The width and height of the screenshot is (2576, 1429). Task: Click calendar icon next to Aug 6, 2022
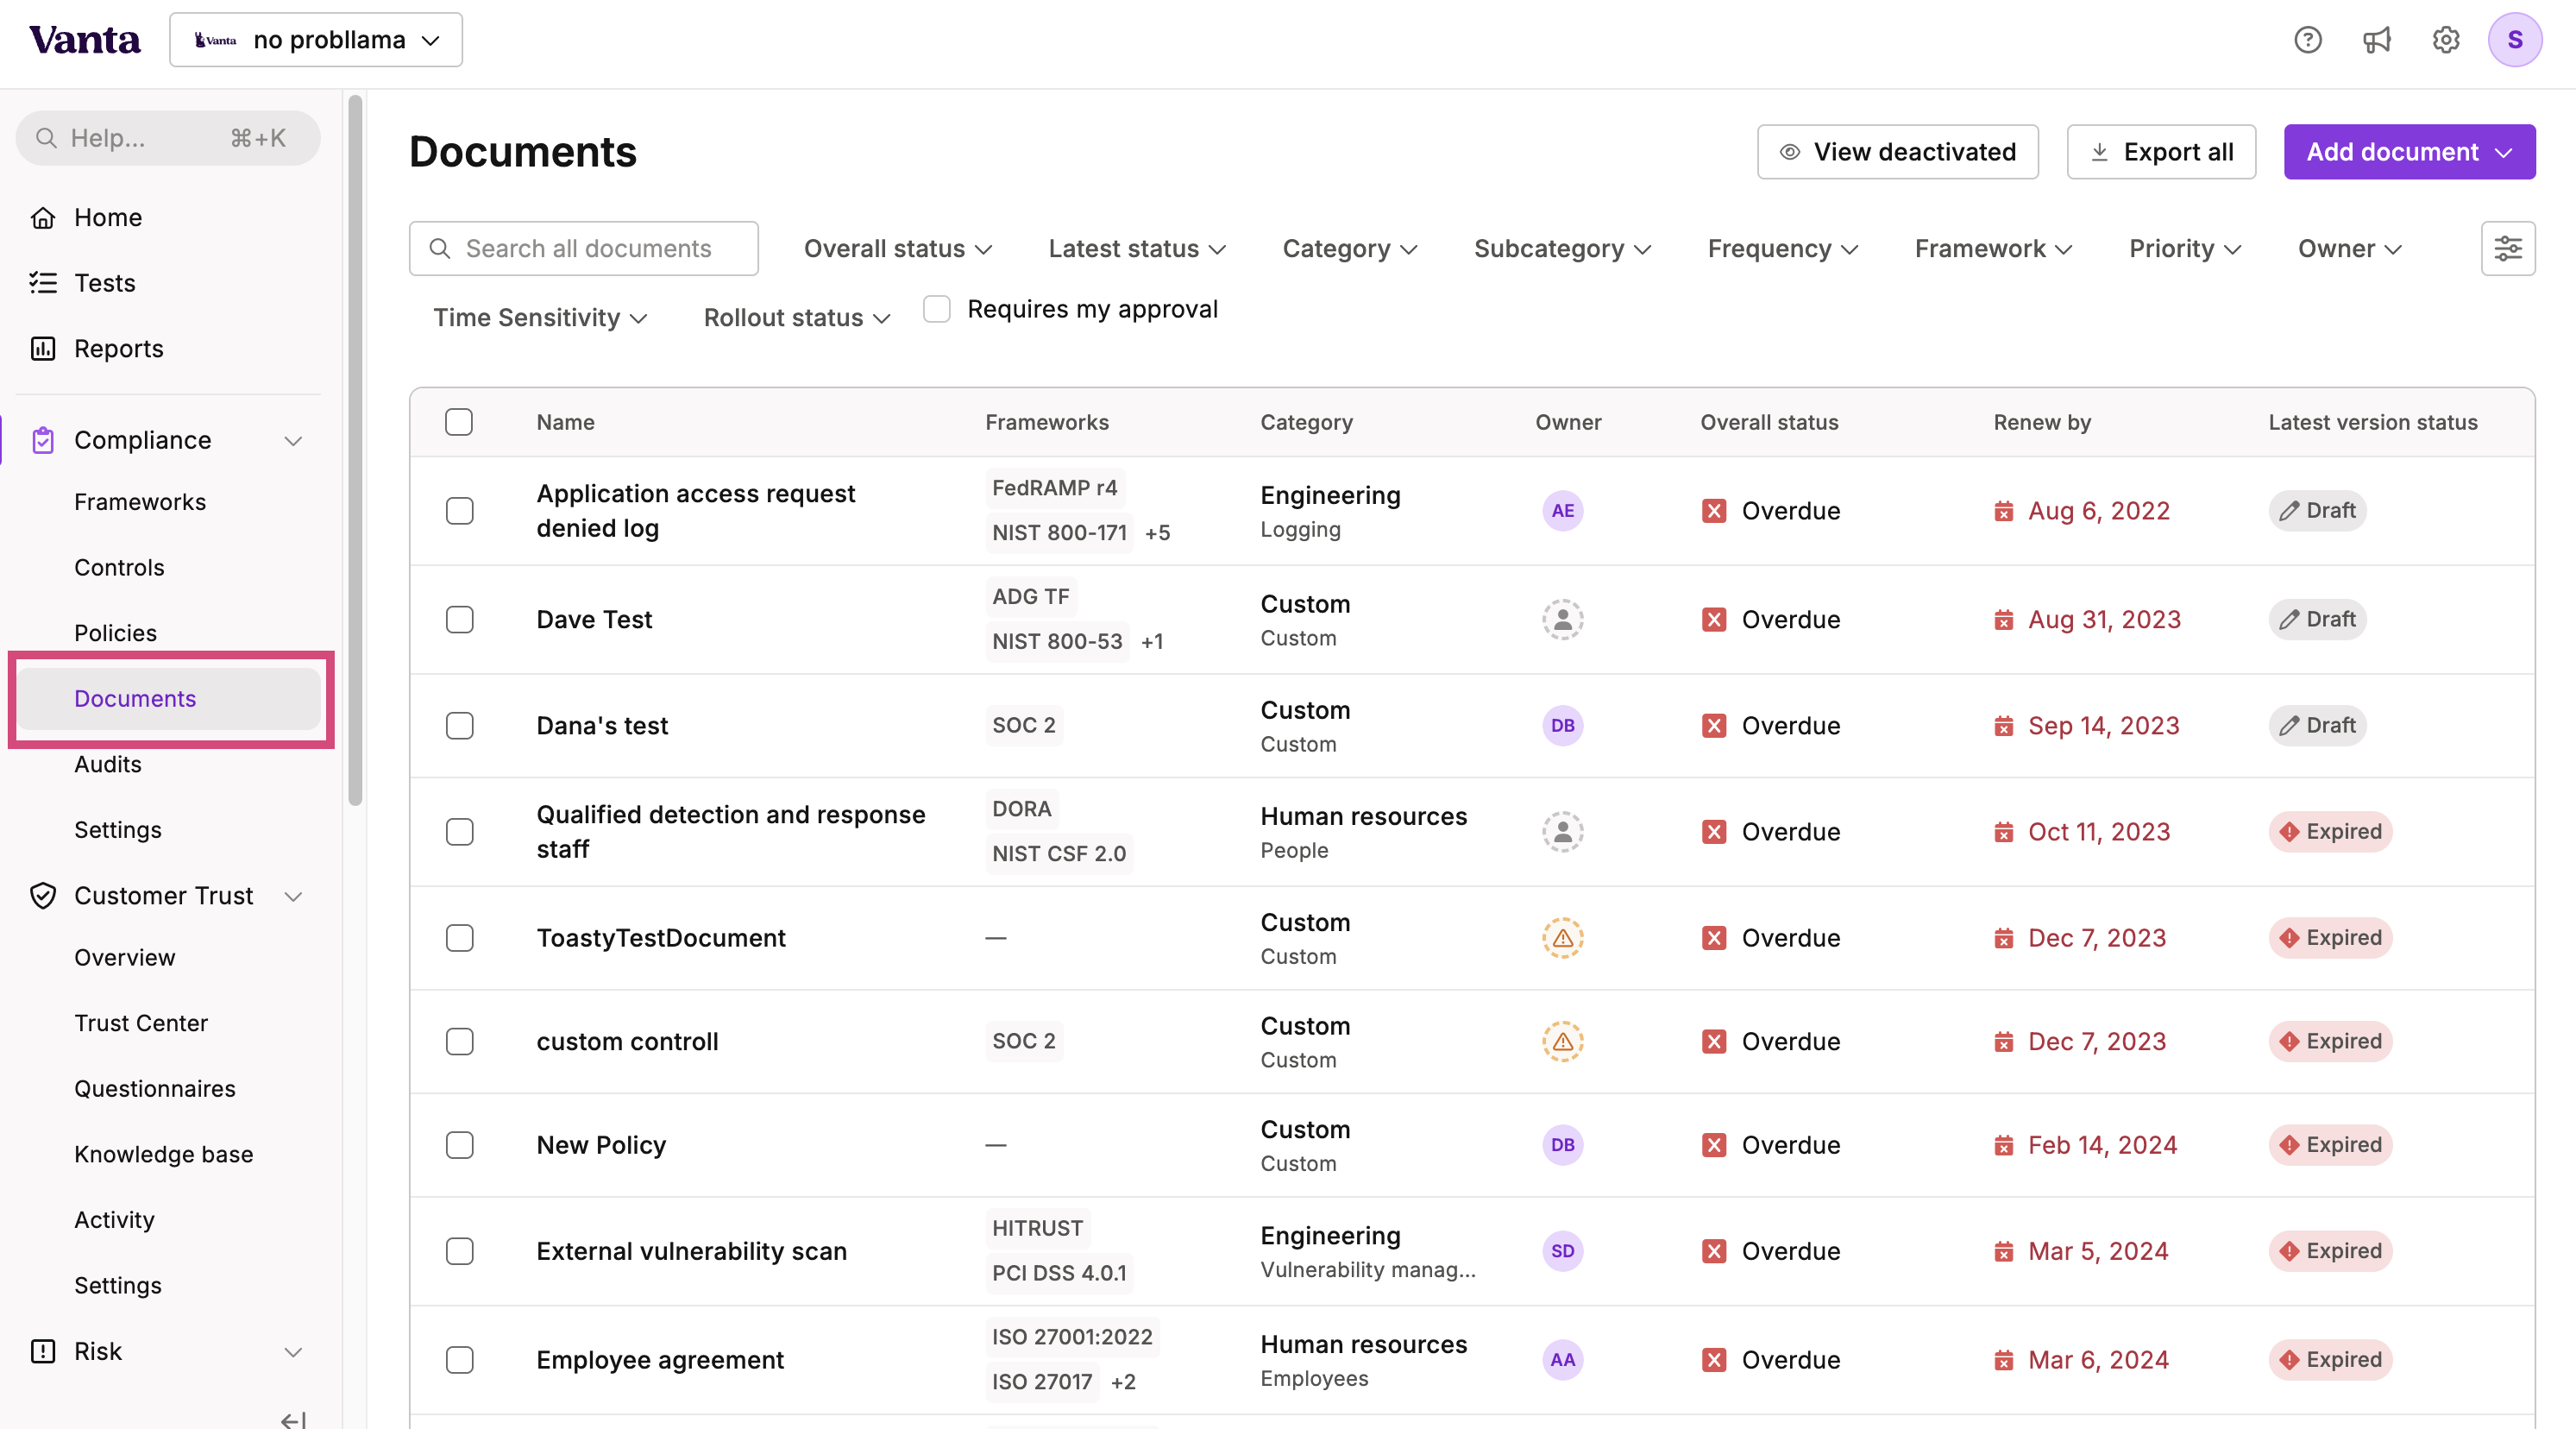2003,512
